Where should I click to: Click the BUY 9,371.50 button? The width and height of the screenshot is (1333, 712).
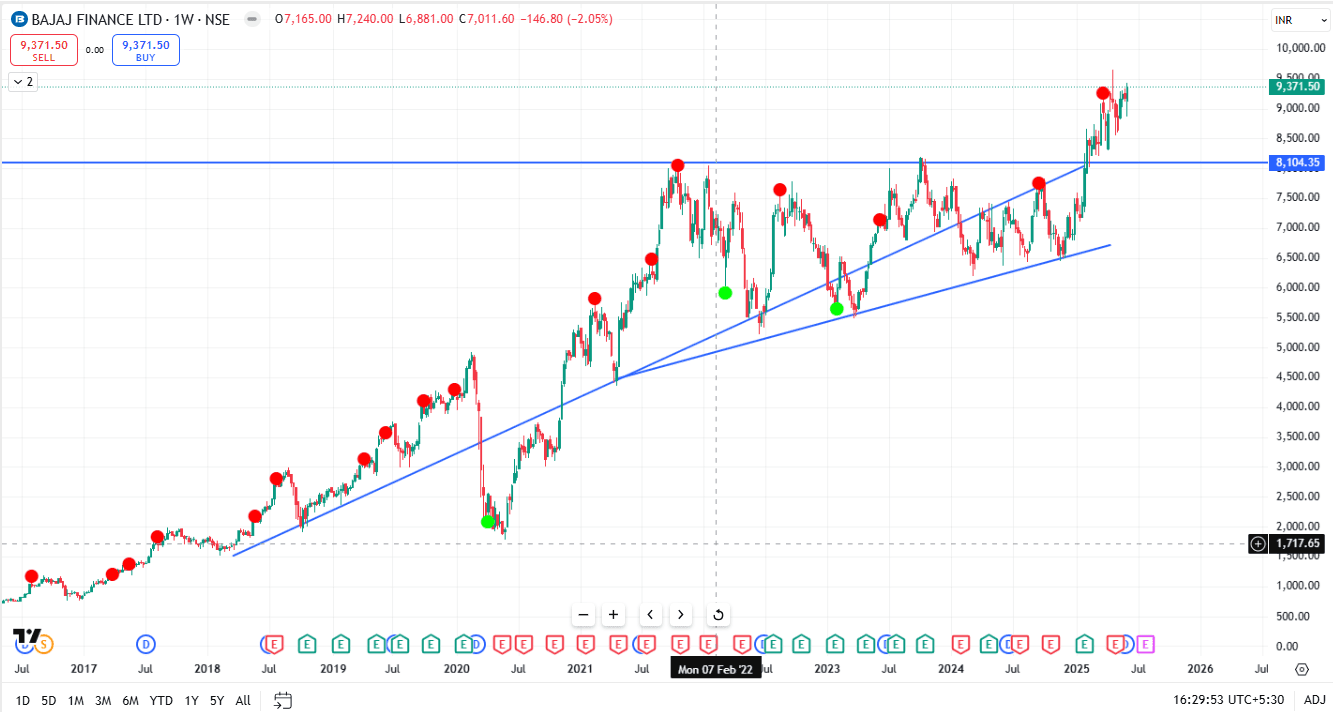146,50
